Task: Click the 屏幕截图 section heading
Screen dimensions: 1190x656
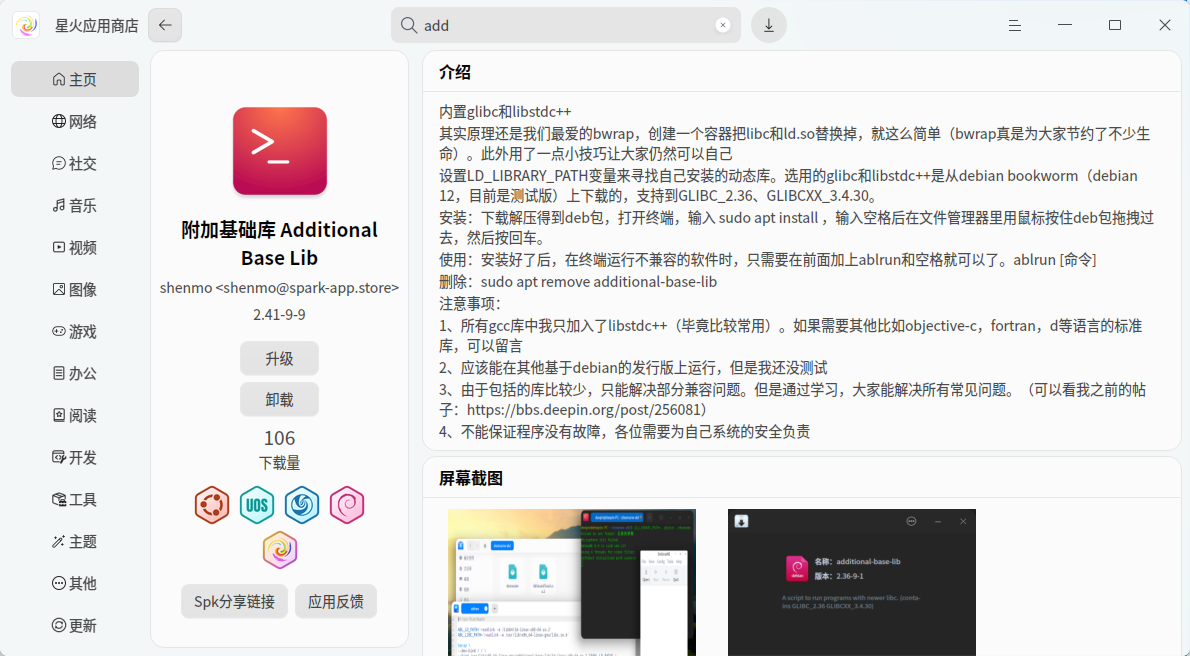Action: [471, 478]
